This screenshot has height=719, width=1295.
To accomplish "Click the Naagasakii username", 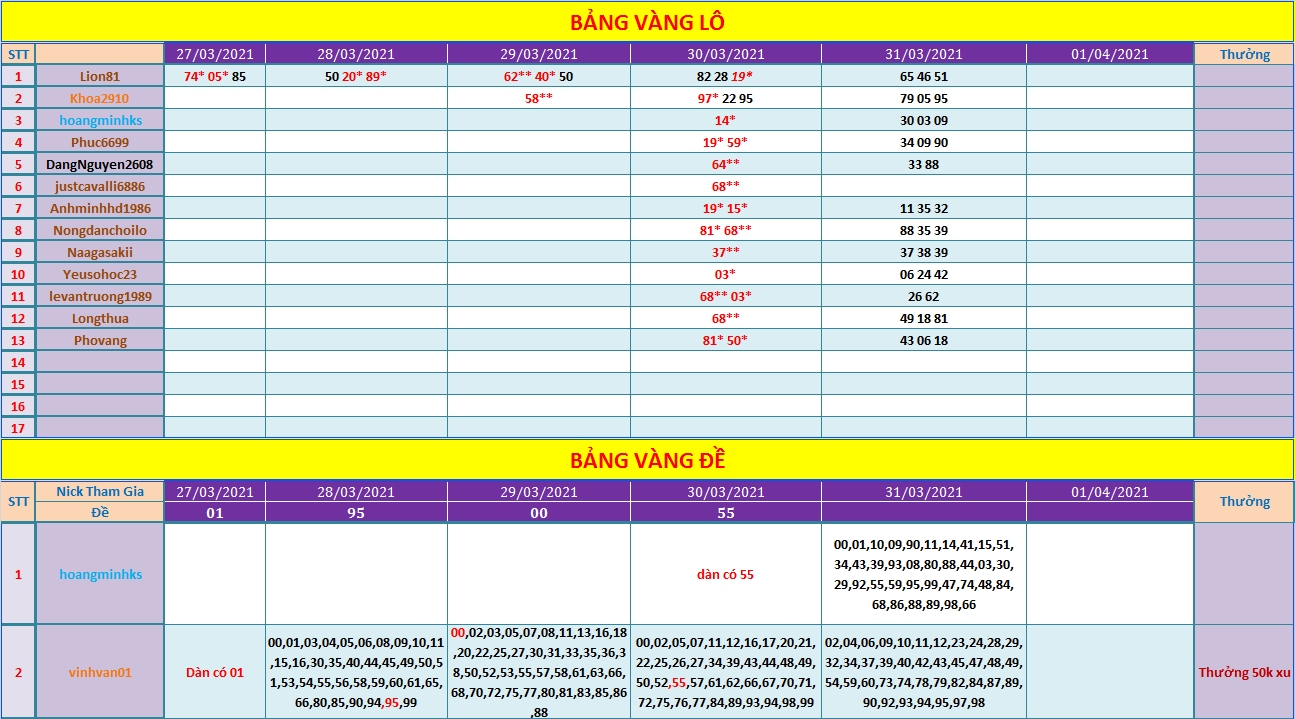I will [100, 252].
